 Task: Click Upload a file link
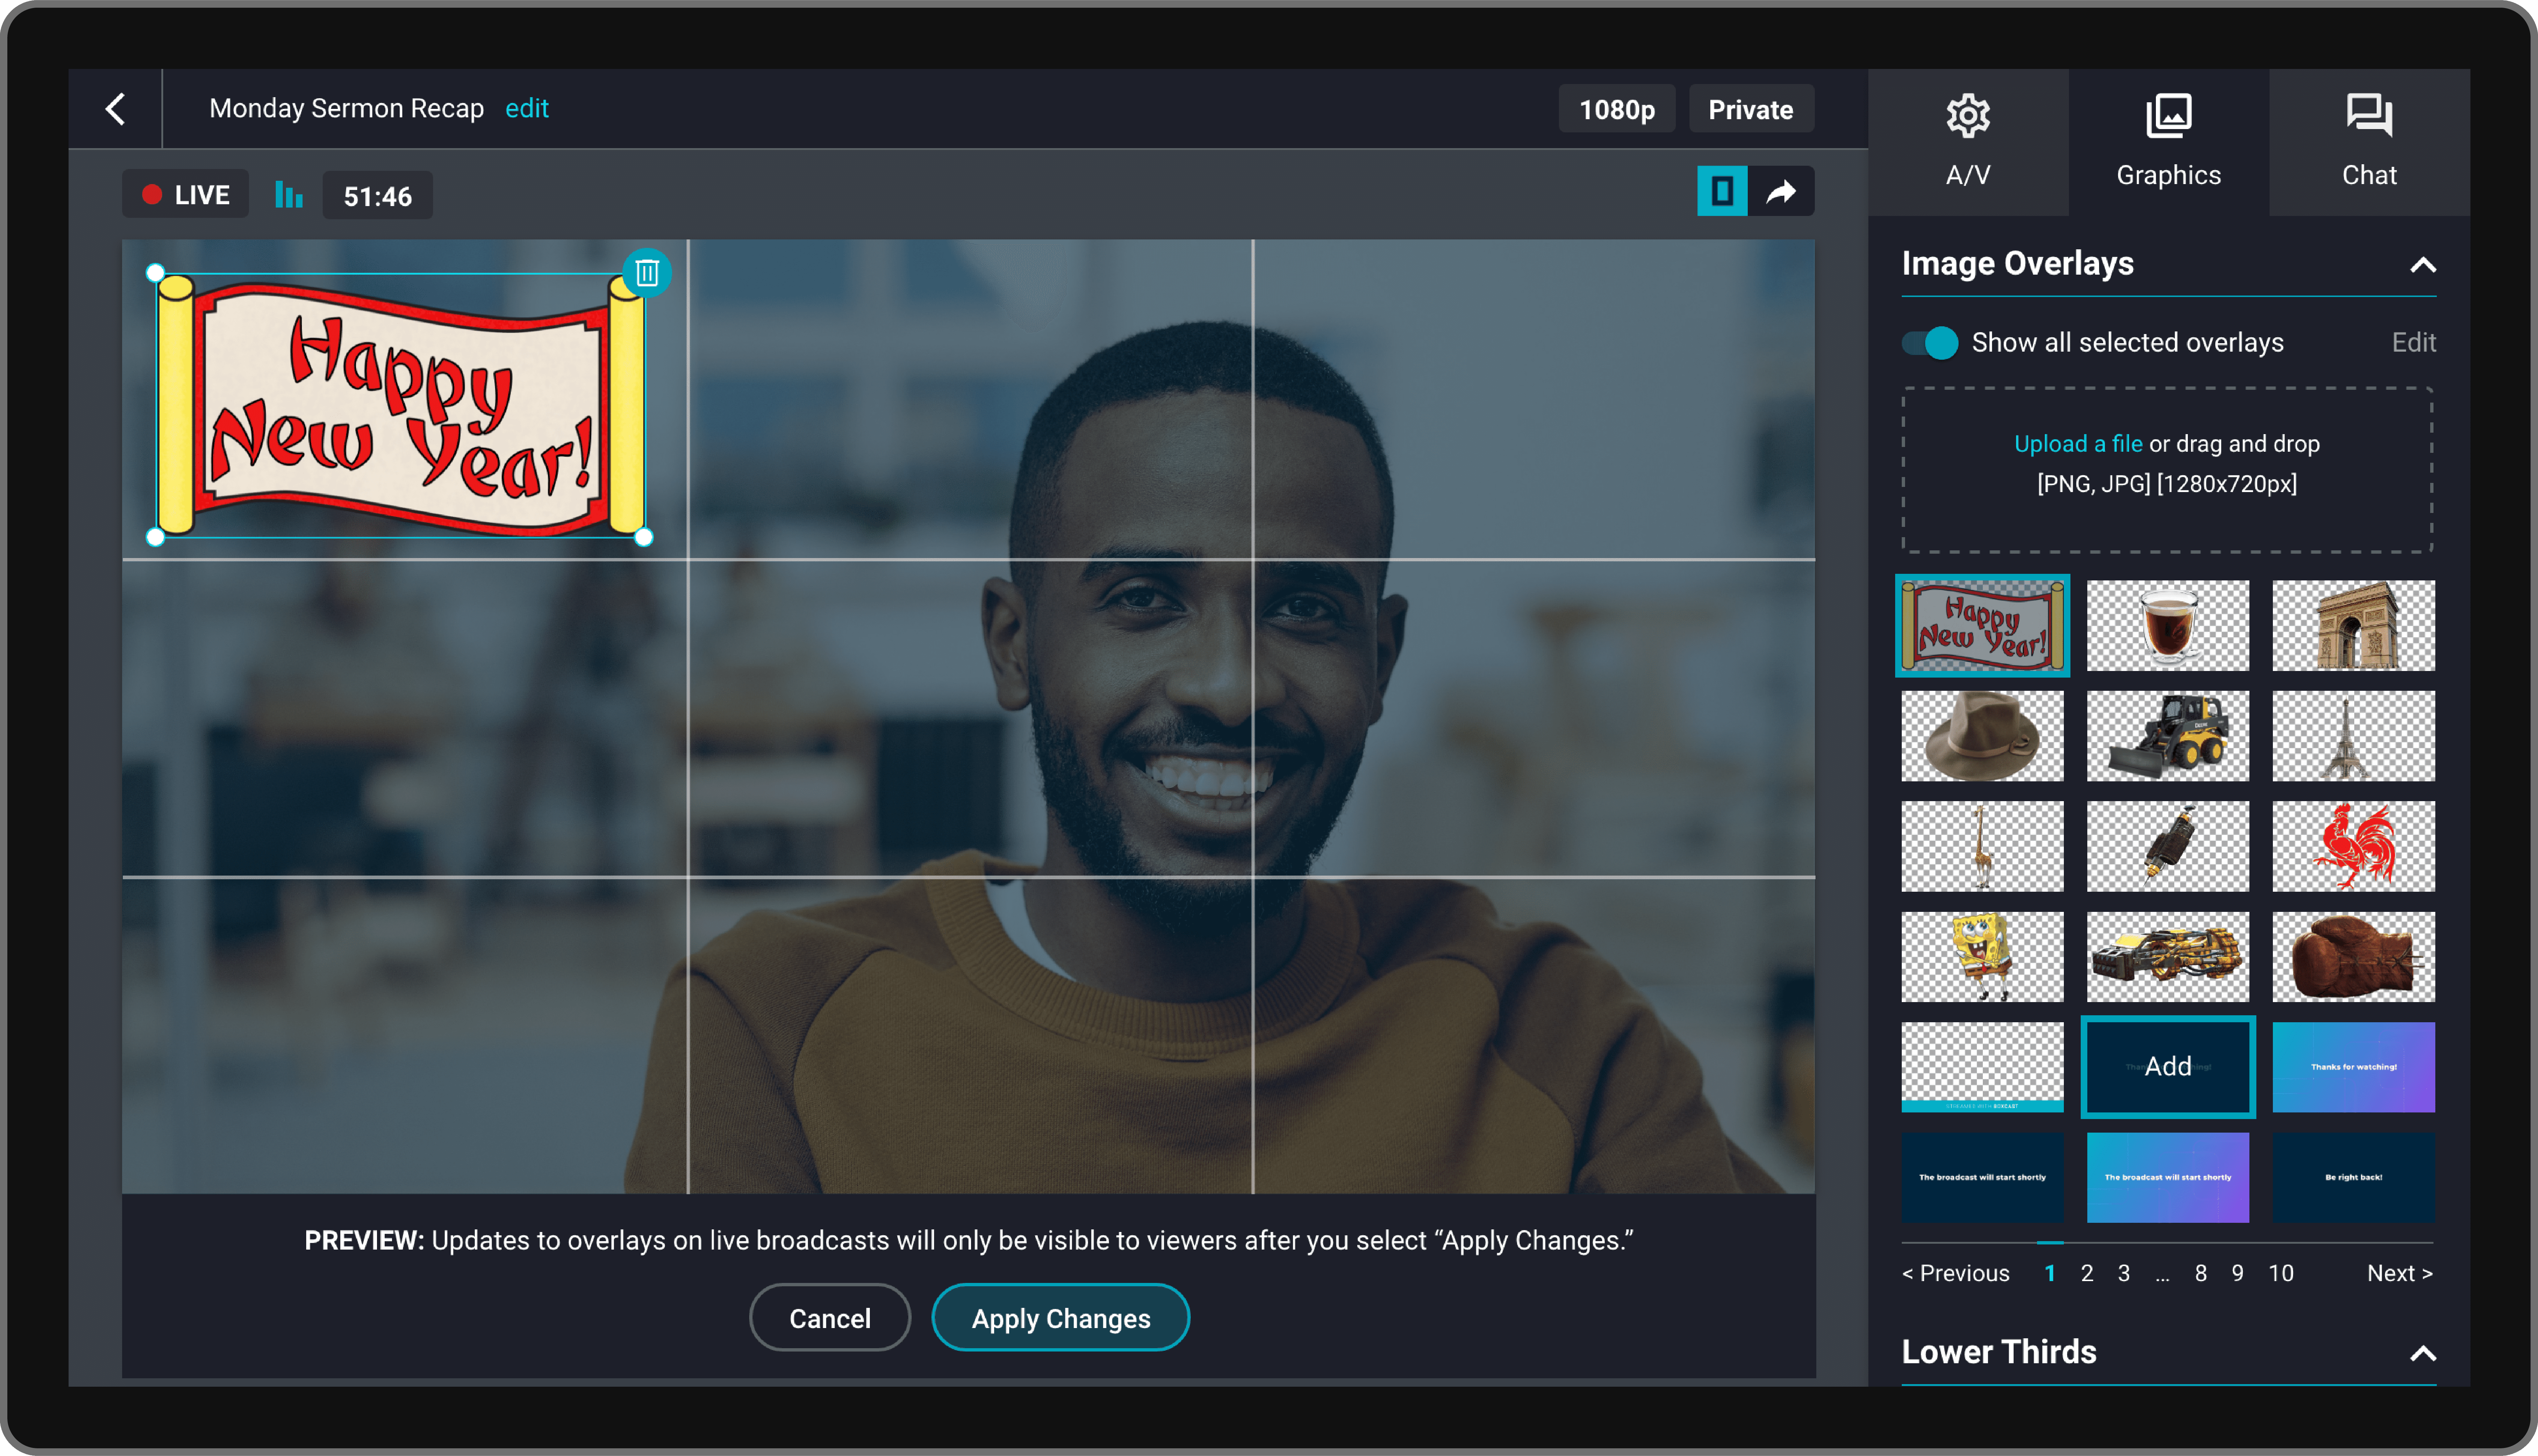2078,444
